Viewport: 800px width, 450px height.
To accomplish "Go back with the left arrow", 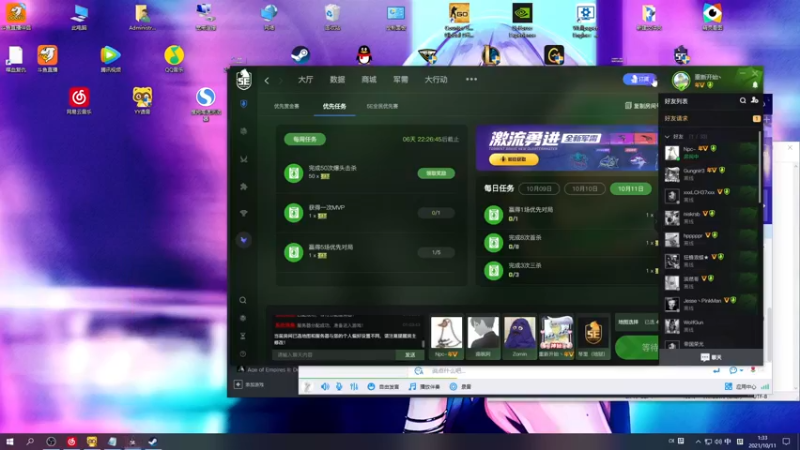I will [x=267, y=80].
